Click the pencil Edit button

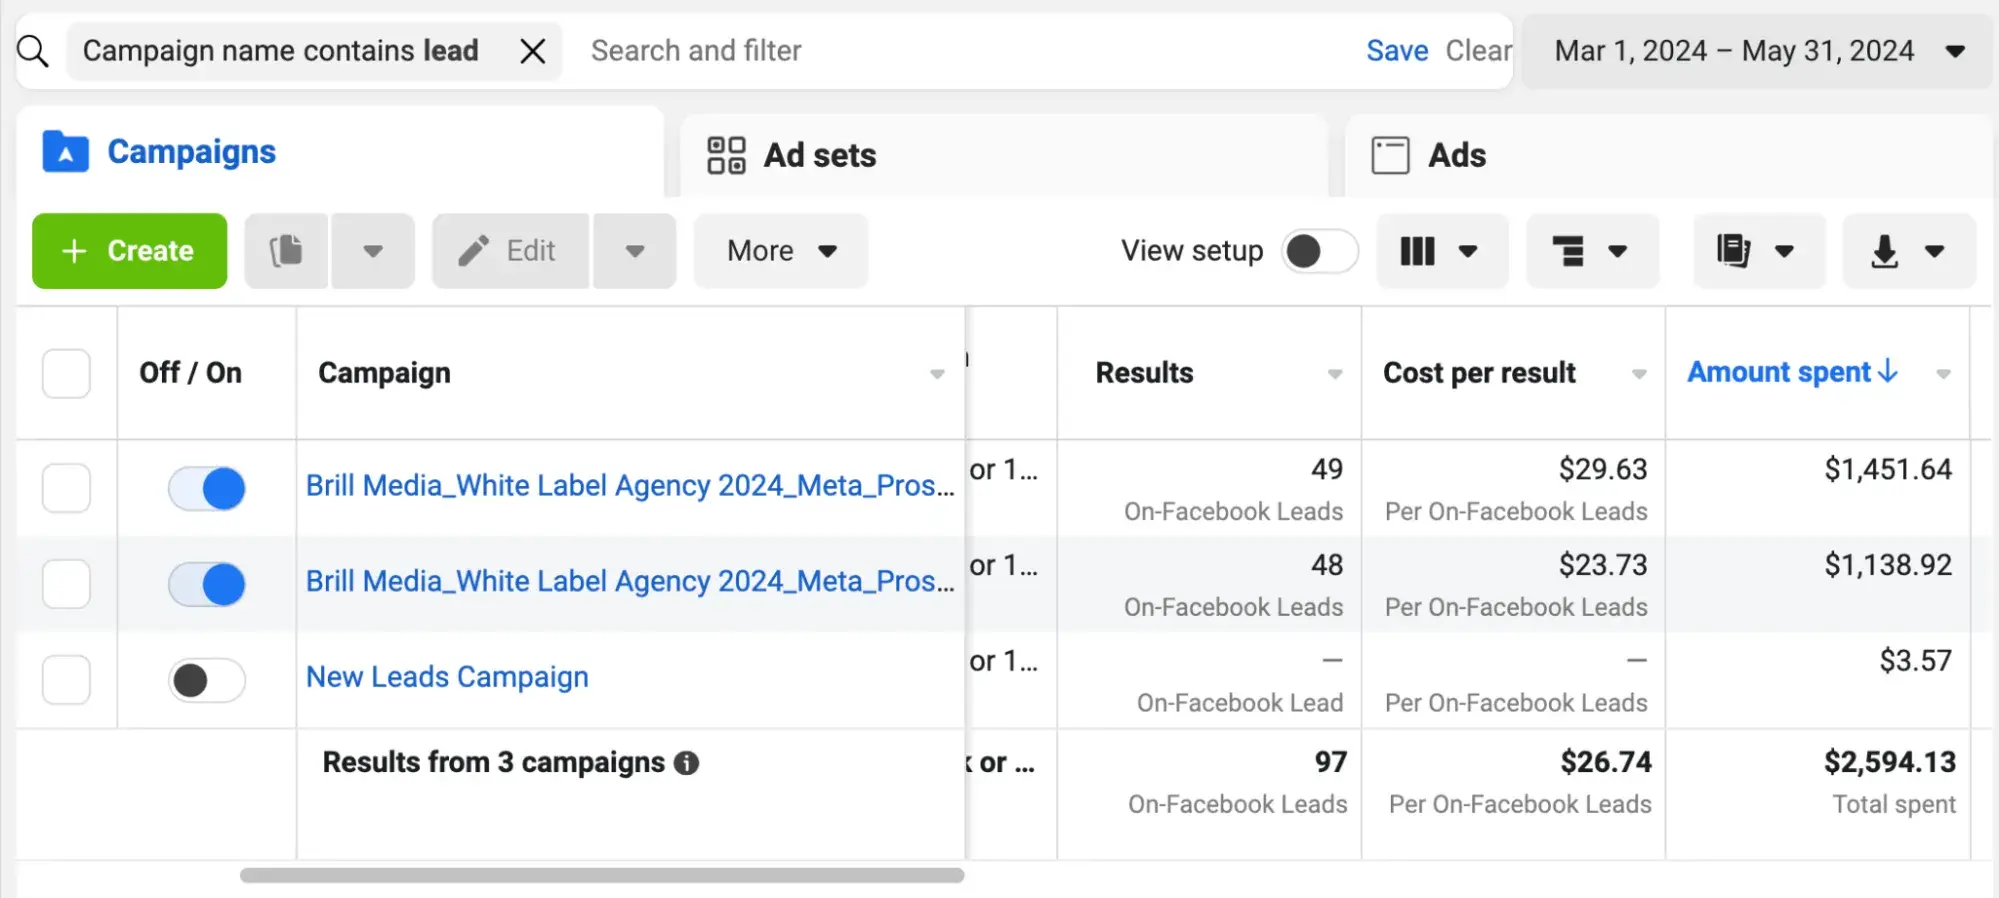pyautogui.click(x=510, y=251)
